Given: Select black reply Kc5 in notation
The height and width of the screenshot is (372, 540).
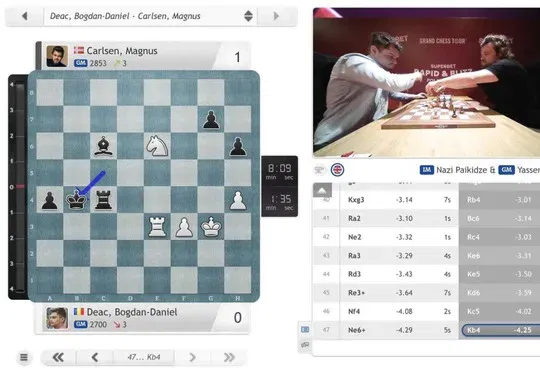Looking at the screenshot, I should tap(474, 311).
